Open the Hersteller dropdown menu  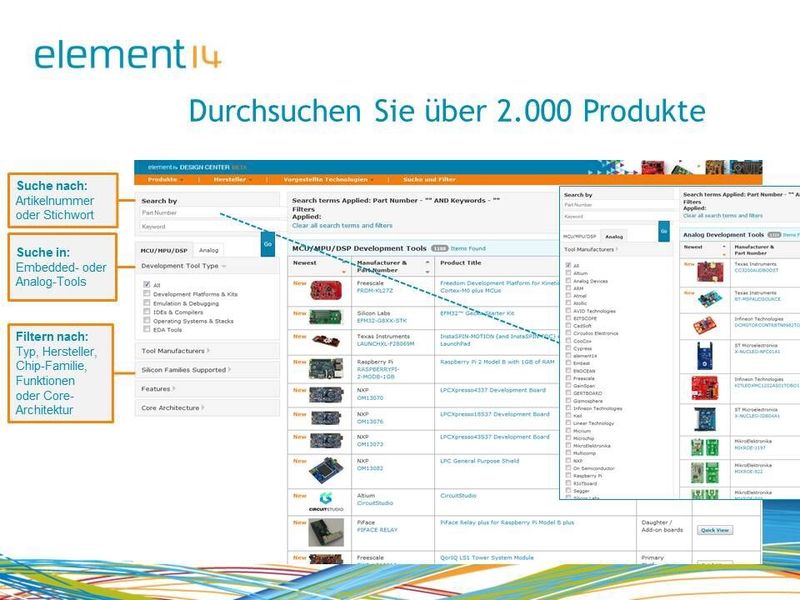point(232,180)
